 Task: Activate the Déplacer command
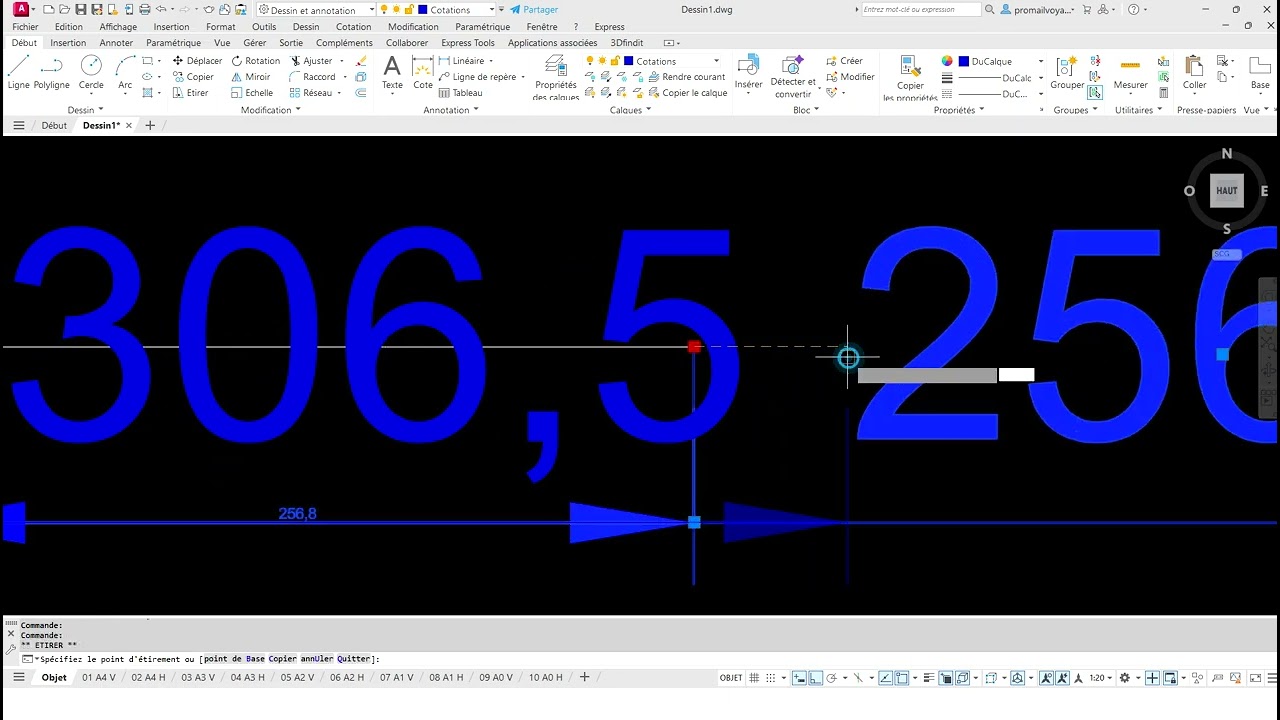pyautogui.click(x=196, y=61)
